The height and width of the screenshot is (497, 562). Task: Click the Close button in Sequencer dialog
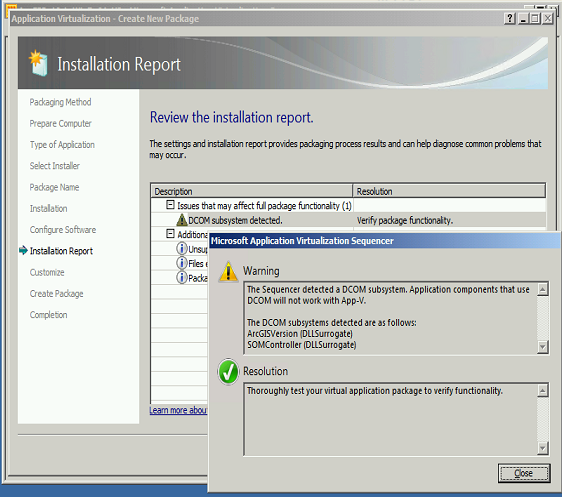[x=524, y=473]
